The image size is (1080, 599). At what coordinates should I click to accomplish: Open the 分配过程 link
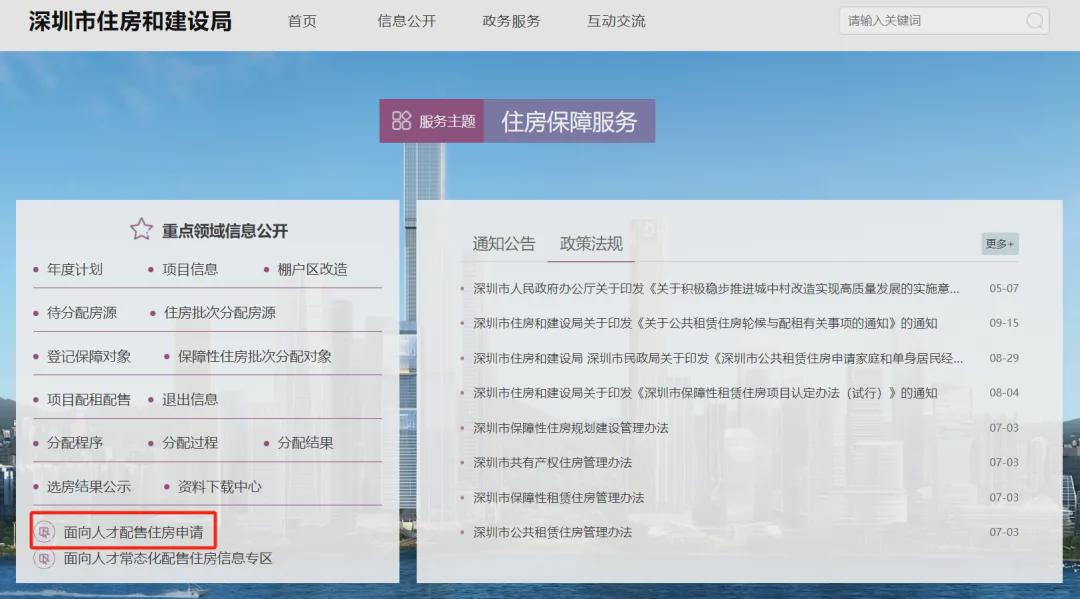click(189, 443)
